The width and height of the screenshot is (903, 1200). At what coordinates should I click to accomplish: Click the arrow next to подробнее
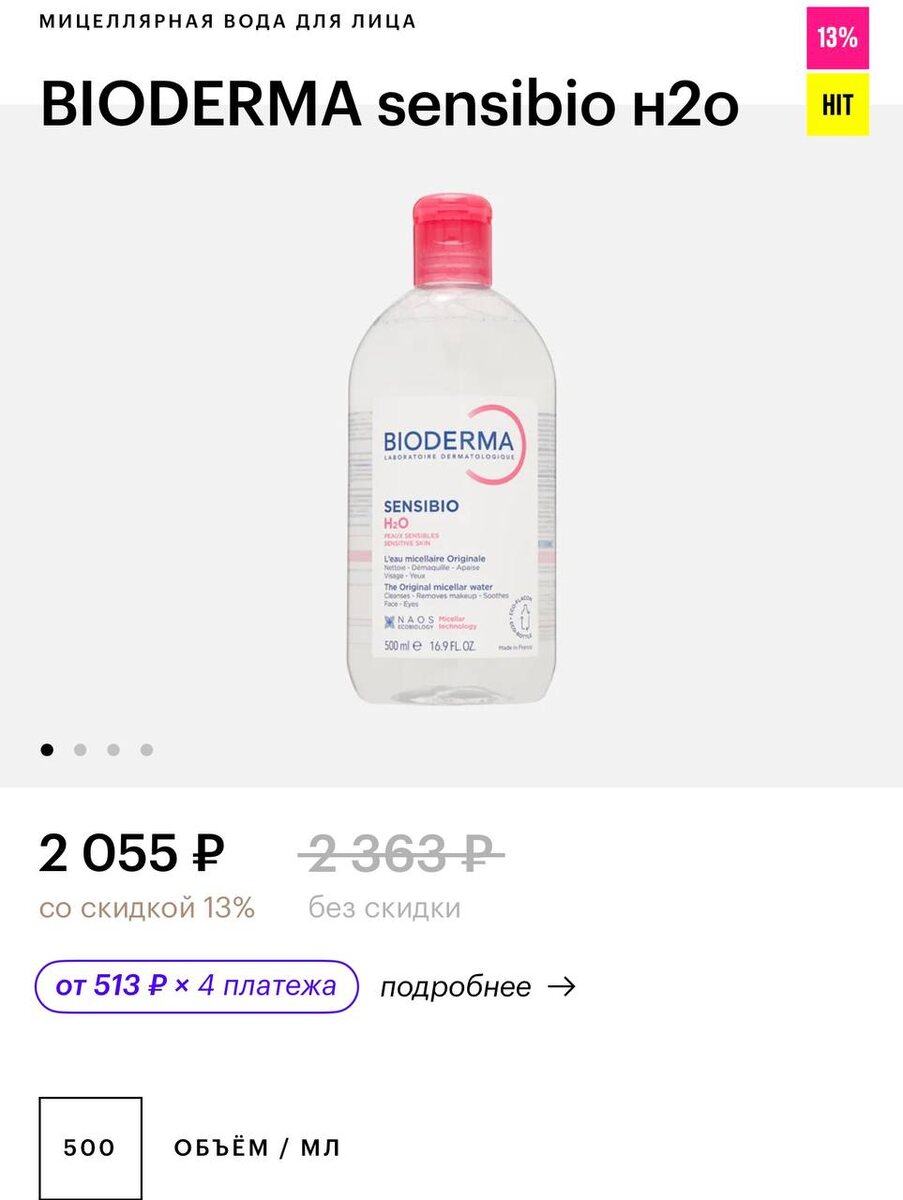coord(563,987)
